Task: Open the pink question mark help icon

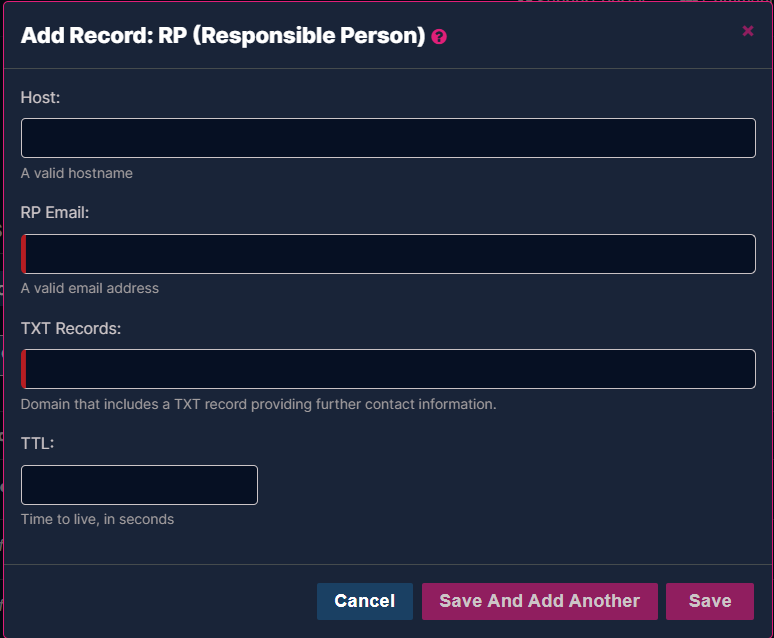Action: click(x=439, y=37)
